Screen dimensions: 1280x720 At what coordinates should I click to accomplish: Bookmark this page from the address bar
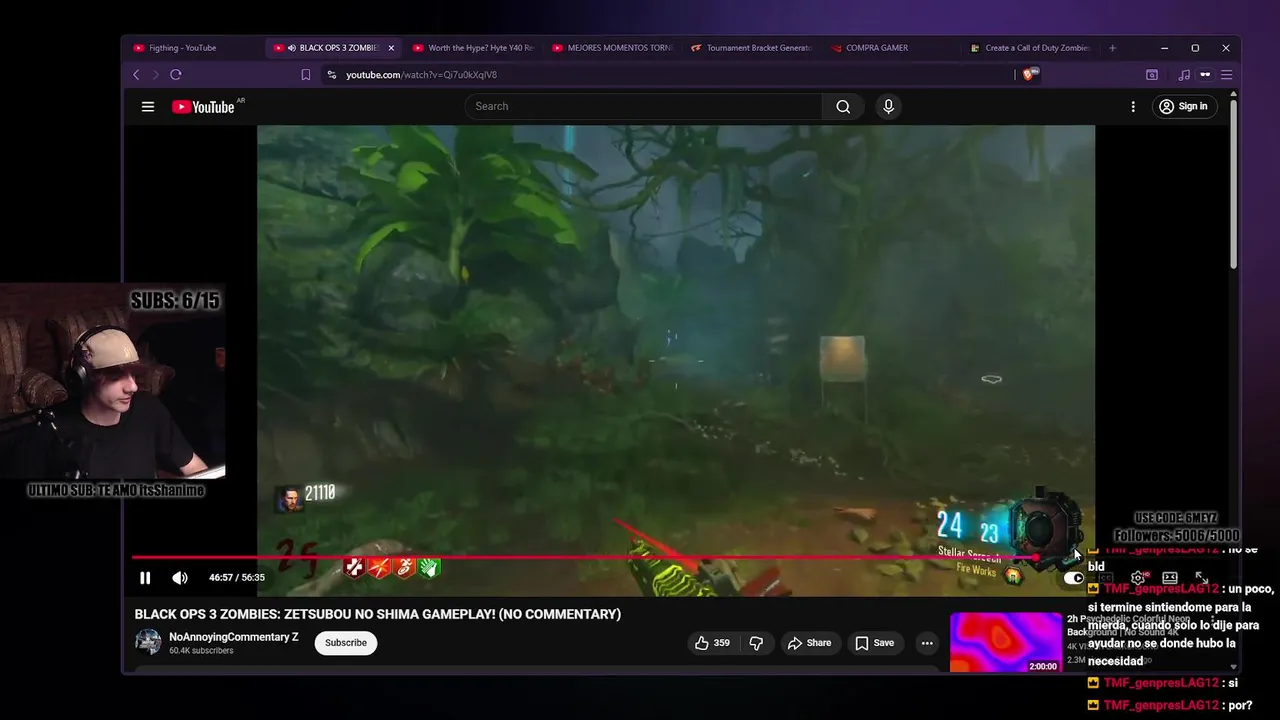pos(306,75)
